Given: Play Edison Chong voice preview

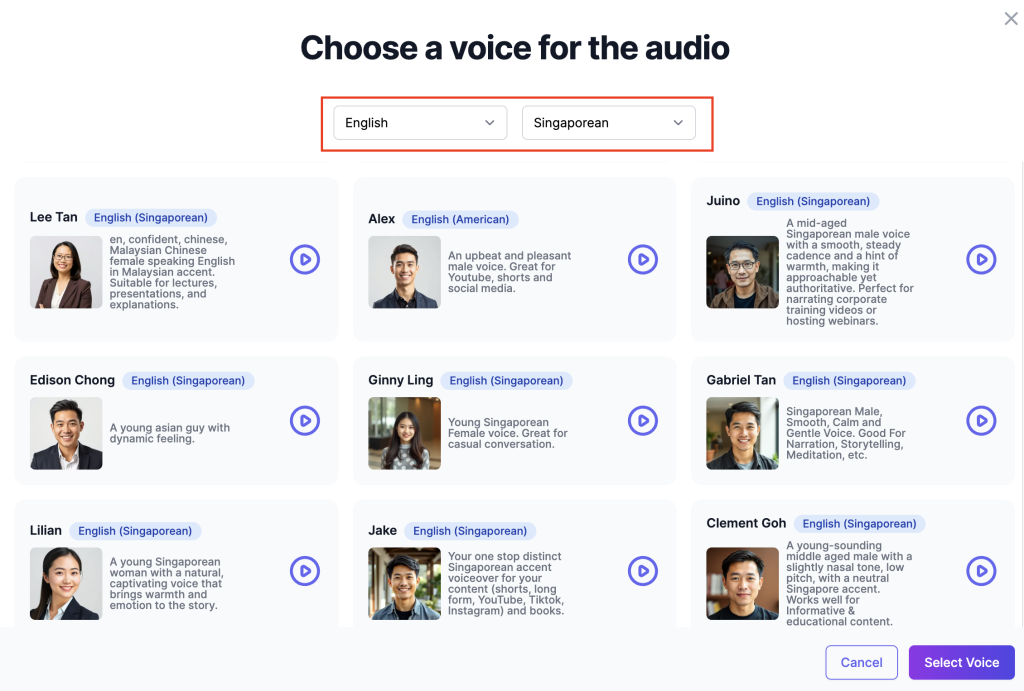Looking at the screenshot, I should click(x=305, y=421).
